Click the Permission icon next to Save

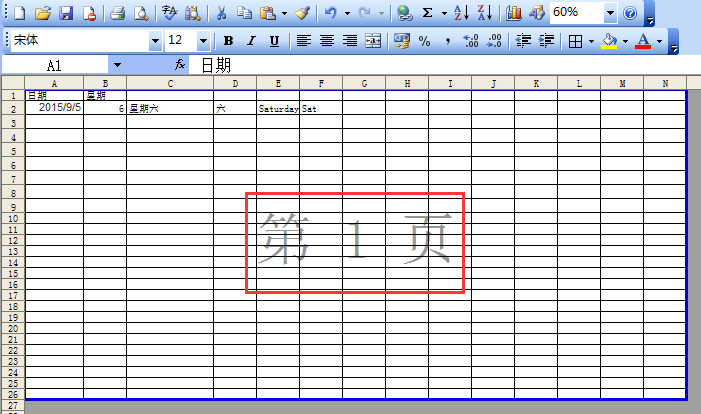tap(89, 13)
